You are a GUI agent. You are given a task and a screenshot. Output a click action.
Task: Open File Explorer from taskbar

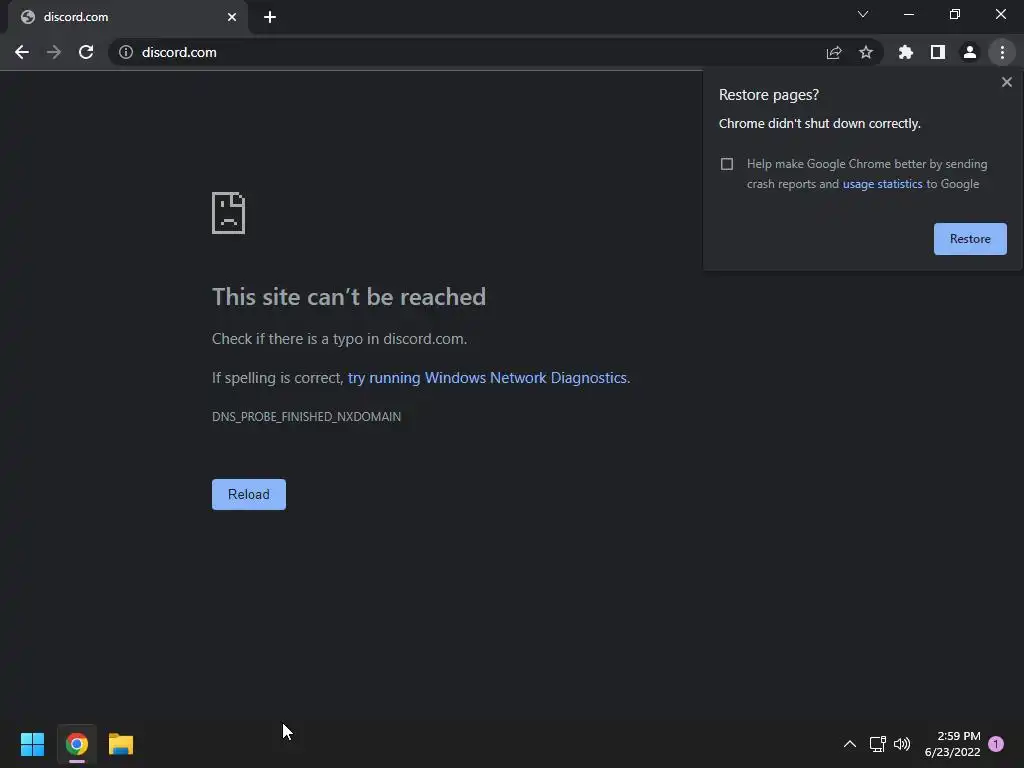[121, 744]
